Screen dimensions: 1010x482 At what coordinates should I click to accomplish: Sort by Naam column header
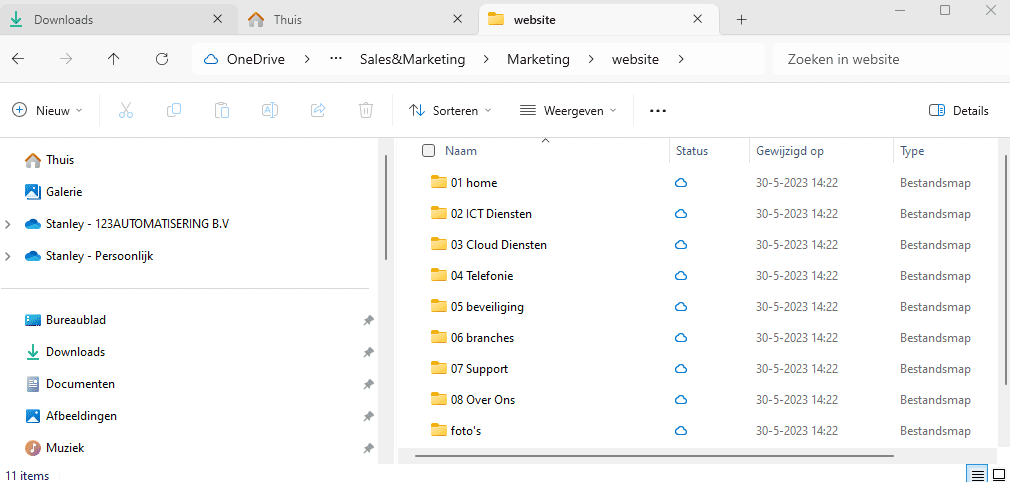click(461, 151)
